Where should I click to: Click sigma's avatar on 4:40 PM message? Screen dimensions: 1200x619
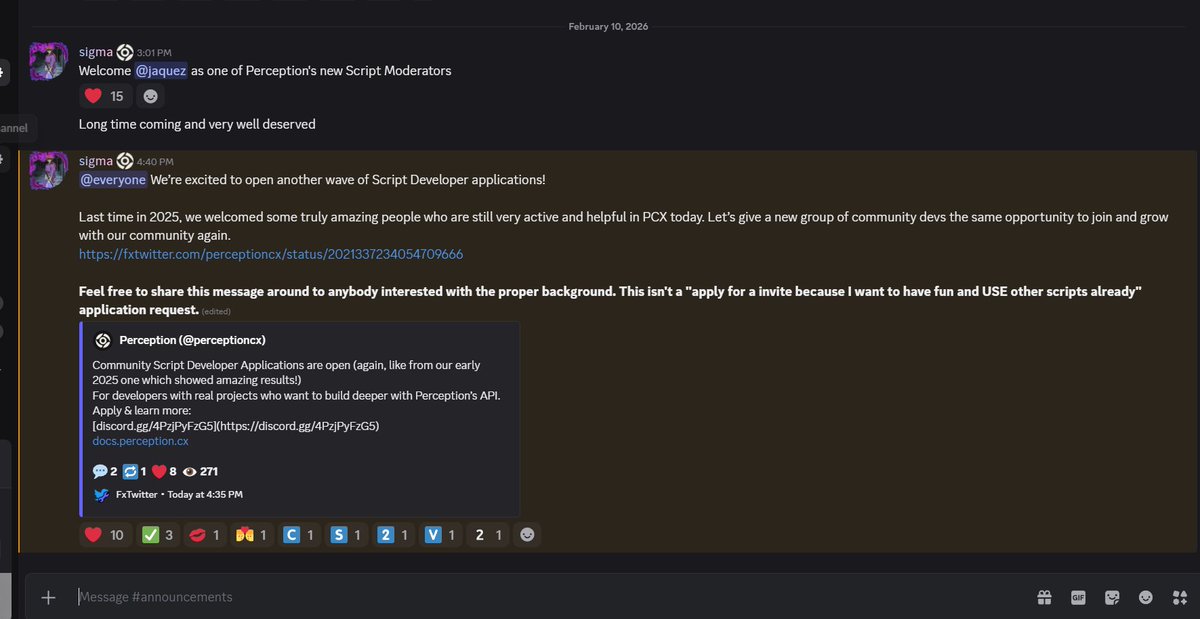pyautogui.click(x=48, y=170)
